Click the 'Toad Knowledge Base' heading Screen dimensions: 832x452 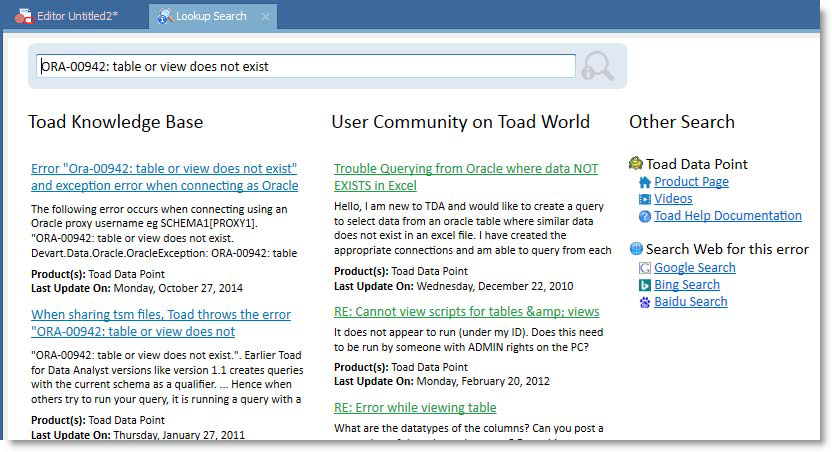click(x=116, y=122)
